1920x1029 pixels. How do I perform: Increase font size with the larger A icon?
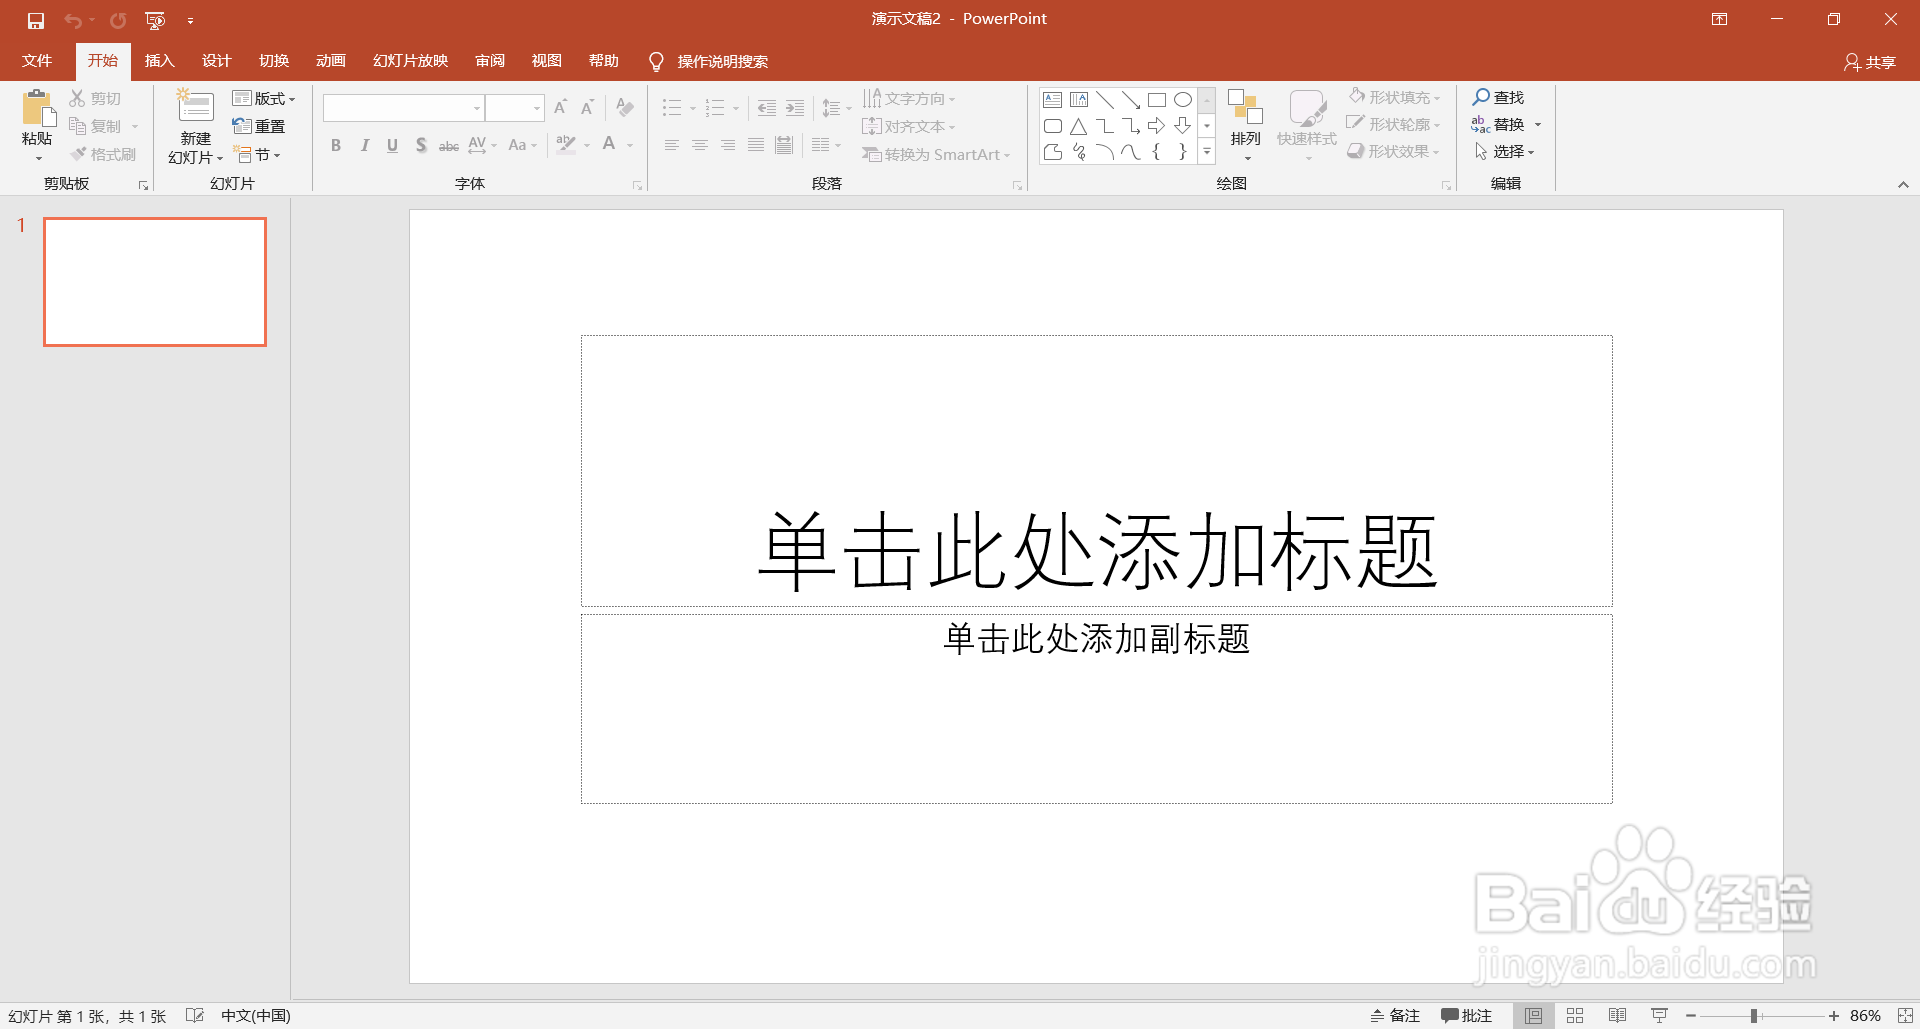(561, 107)
